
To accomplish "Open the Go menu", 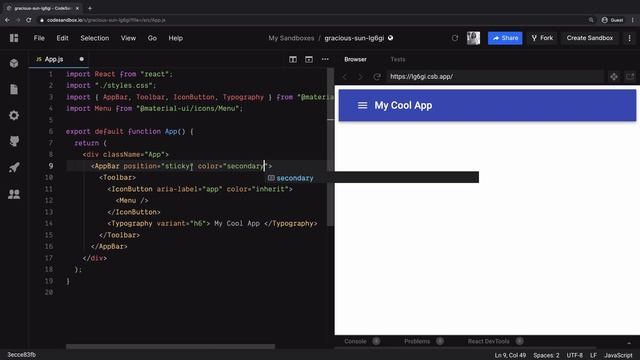I will click(x=152, y=38).
